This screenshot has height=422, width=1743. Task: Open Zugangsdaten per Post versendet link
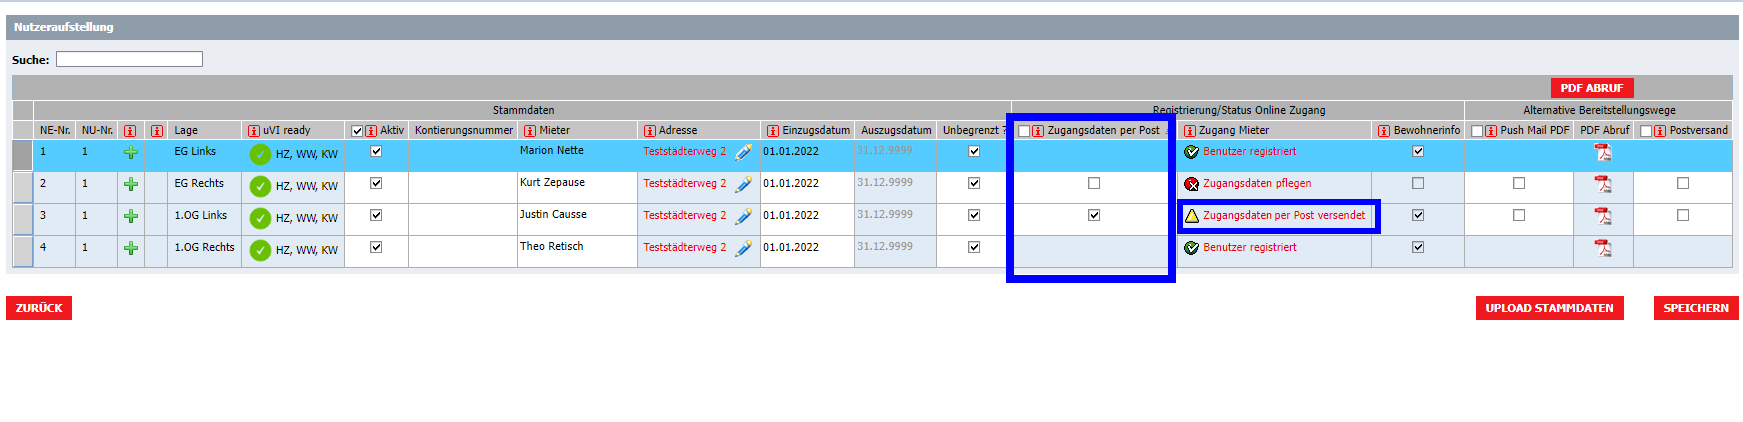(x=1284, y=216)
